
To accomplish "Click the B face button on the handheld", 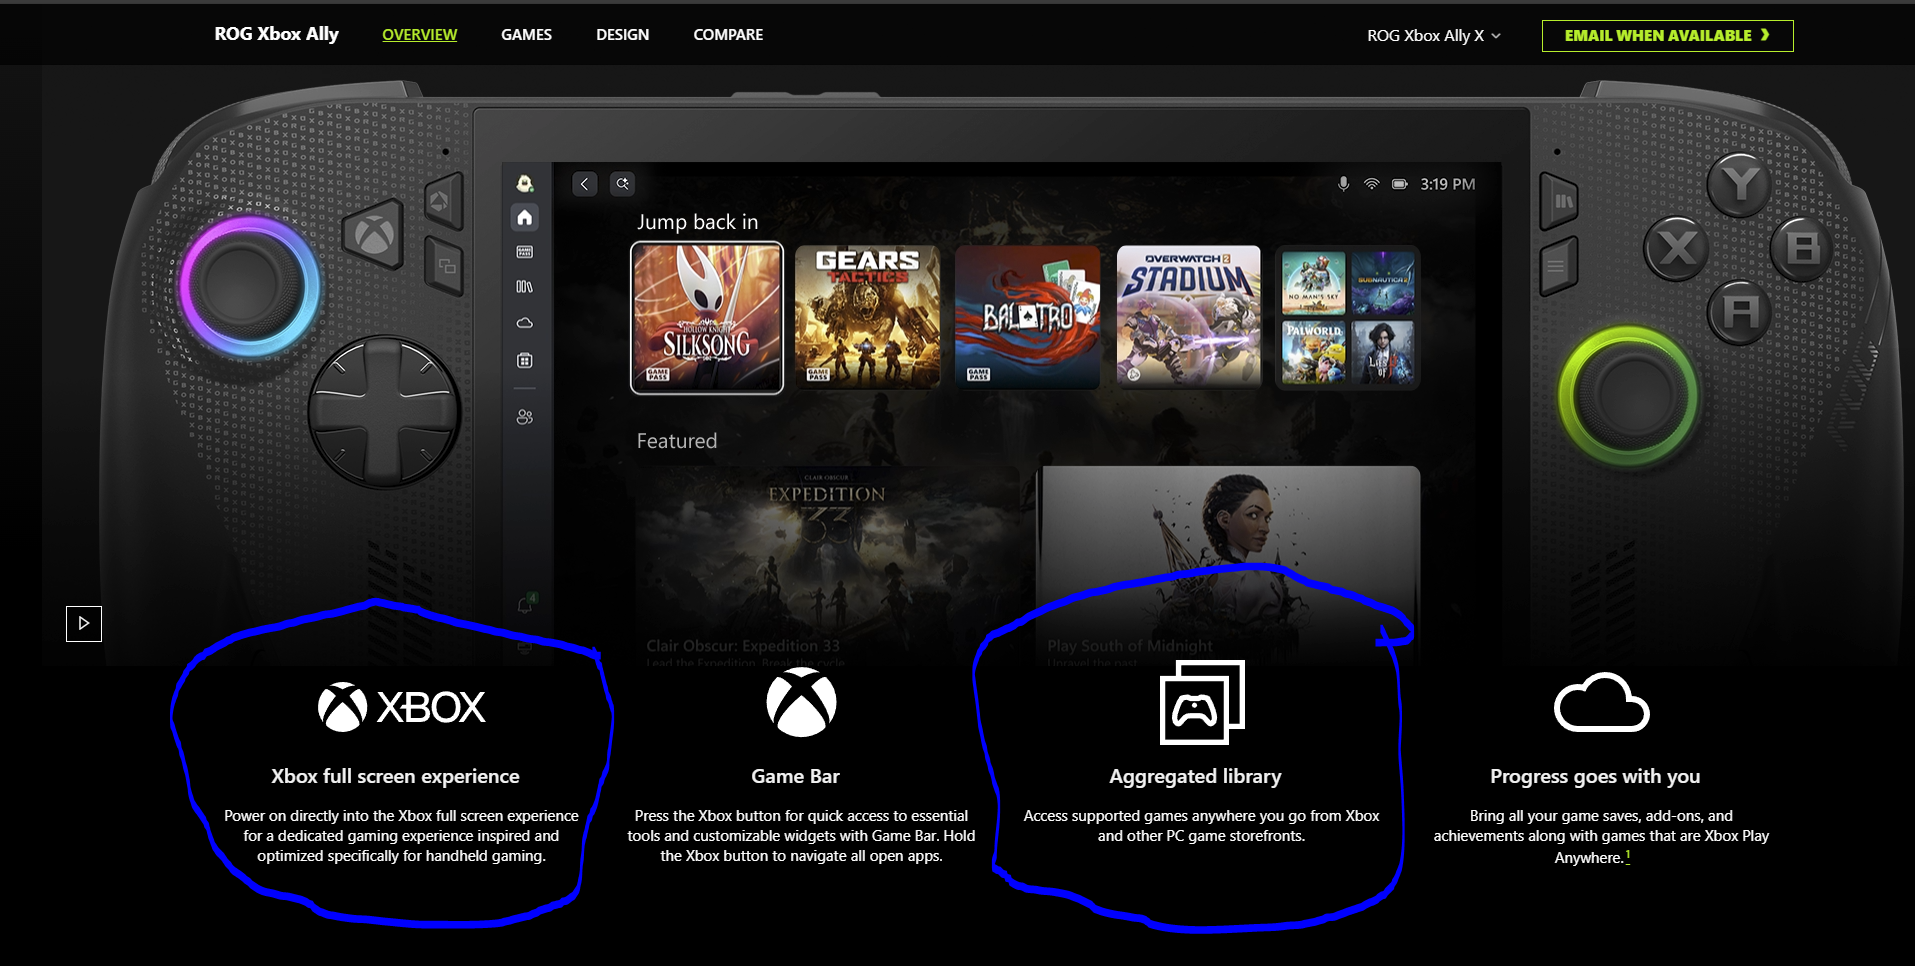I will click(1803, 248).
